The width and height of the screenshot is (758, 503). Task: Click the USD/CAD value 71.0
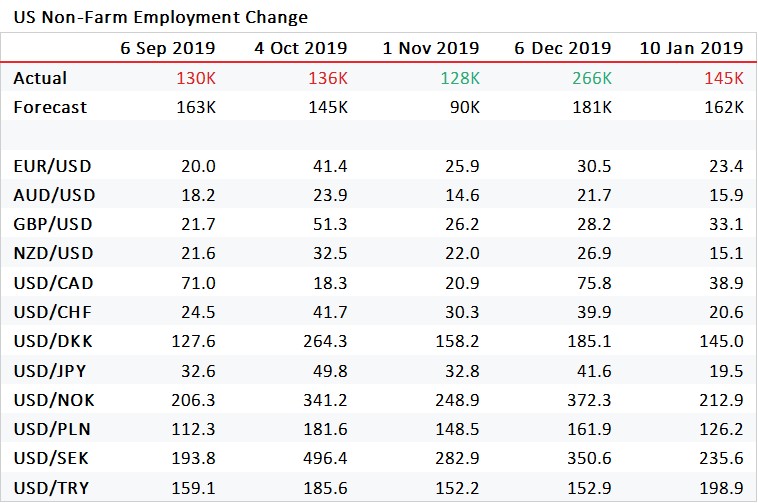pyautogui.click(x=197, y=283)
